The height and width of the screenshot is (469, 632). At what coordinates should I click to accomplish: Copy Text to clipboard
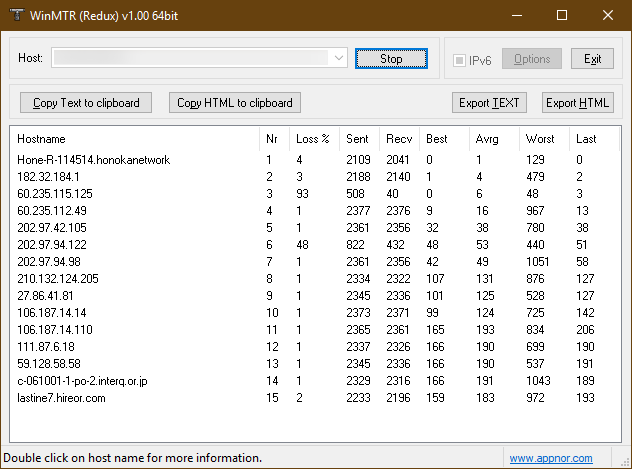(x=86, y=103)
